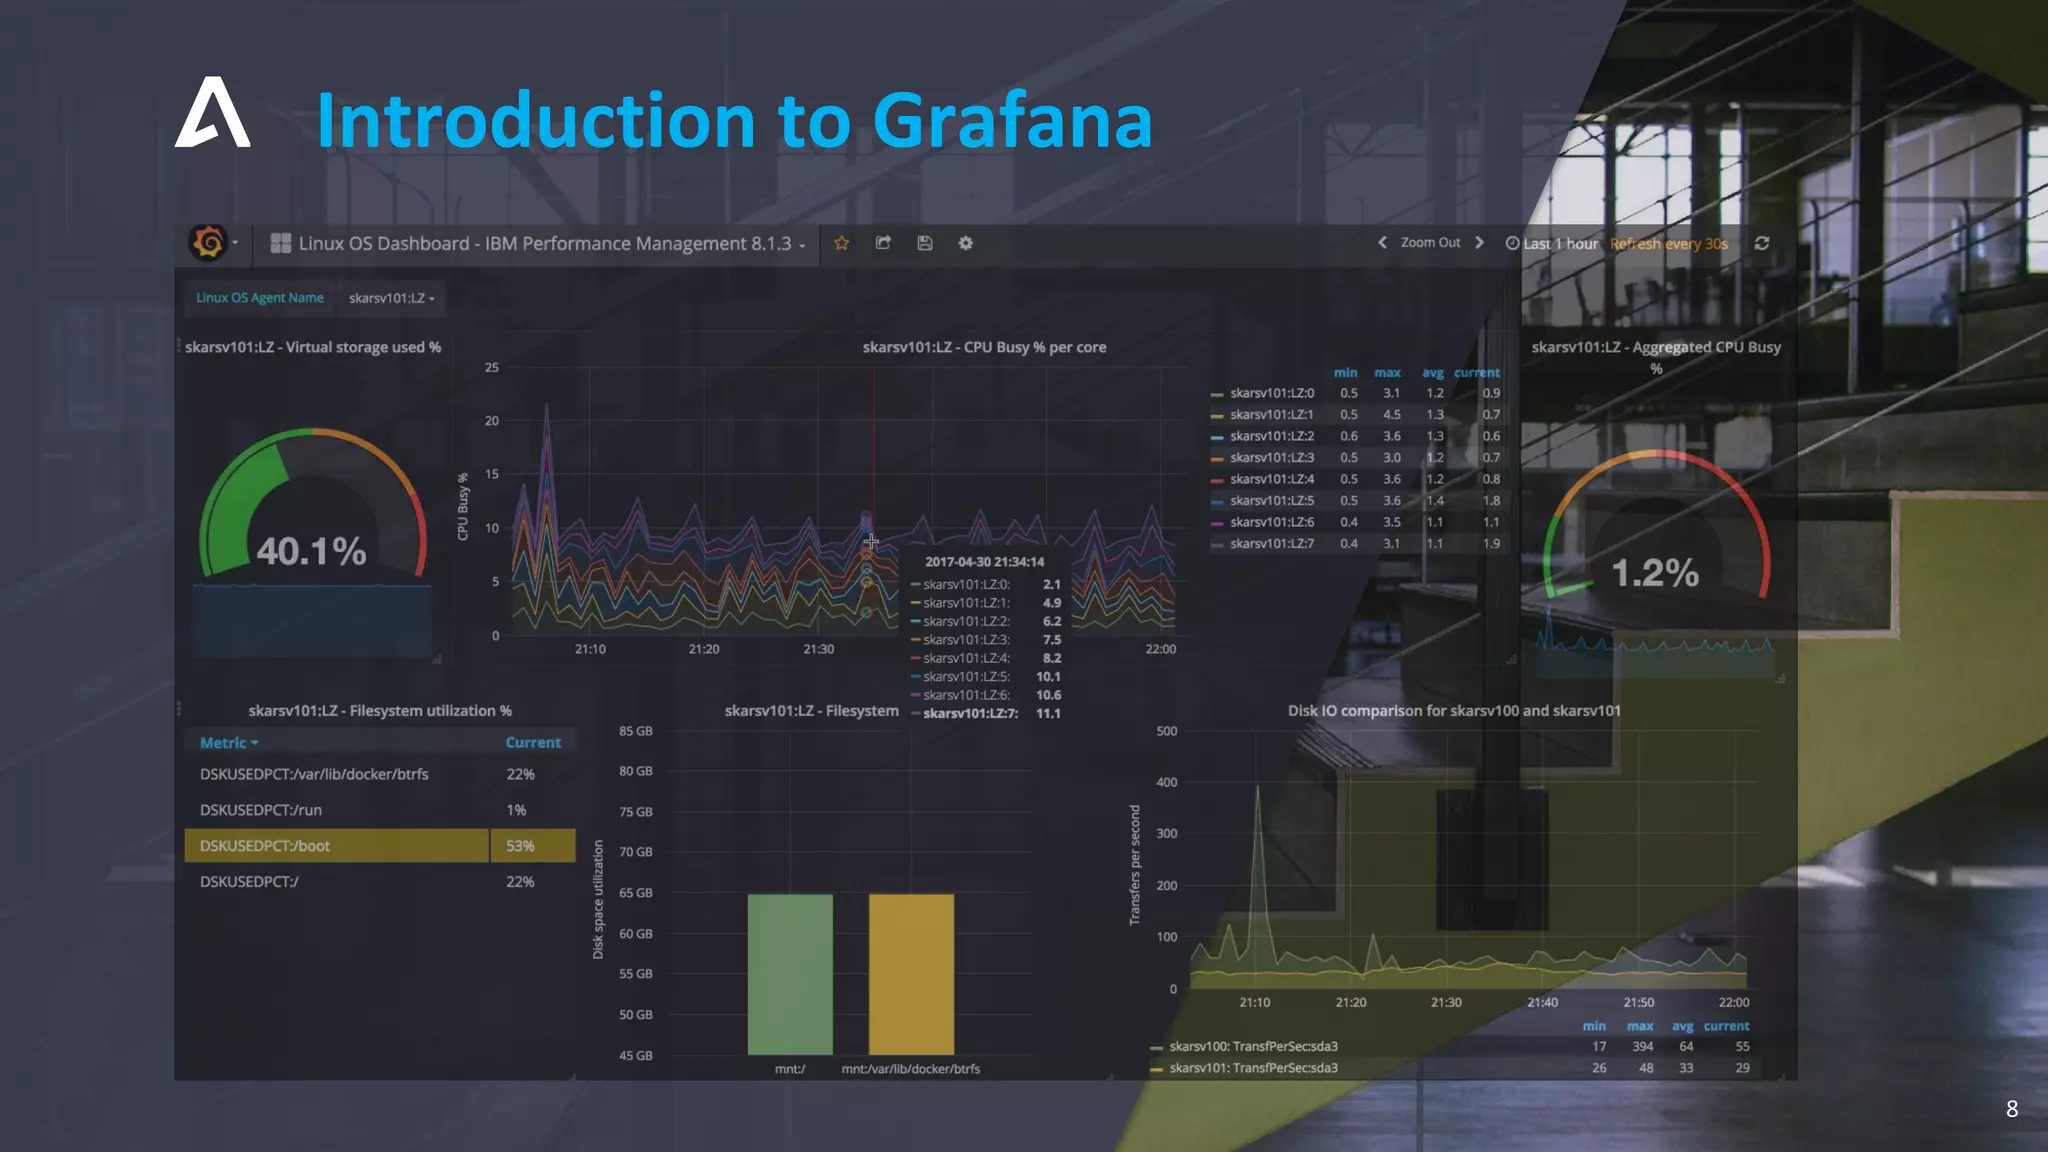Click the 53% value cell
2048x1152 pixels.
point(533,845)
